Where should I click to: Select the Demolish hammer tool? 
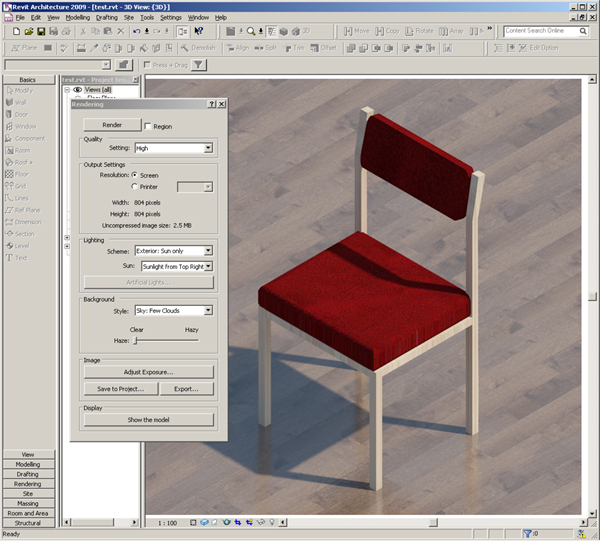pyautogui.click(x=198, y=48)
